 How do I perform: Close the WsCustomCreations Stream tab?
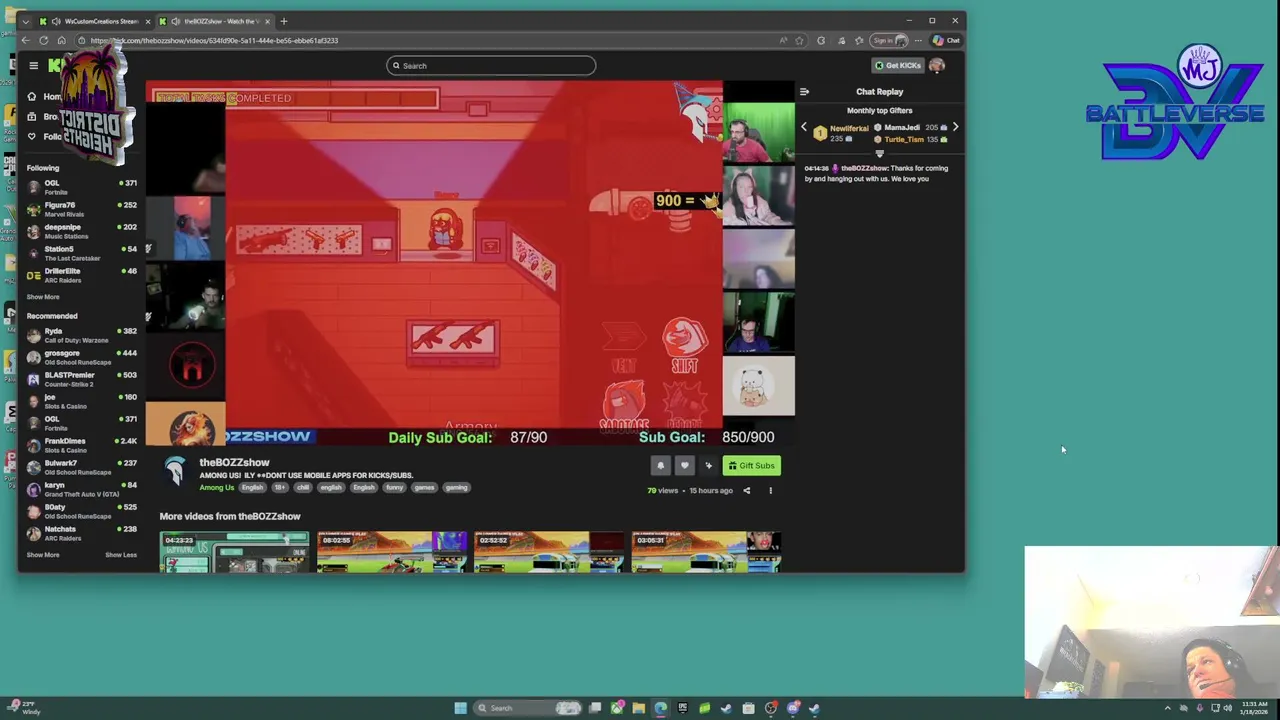coord(147,21)
